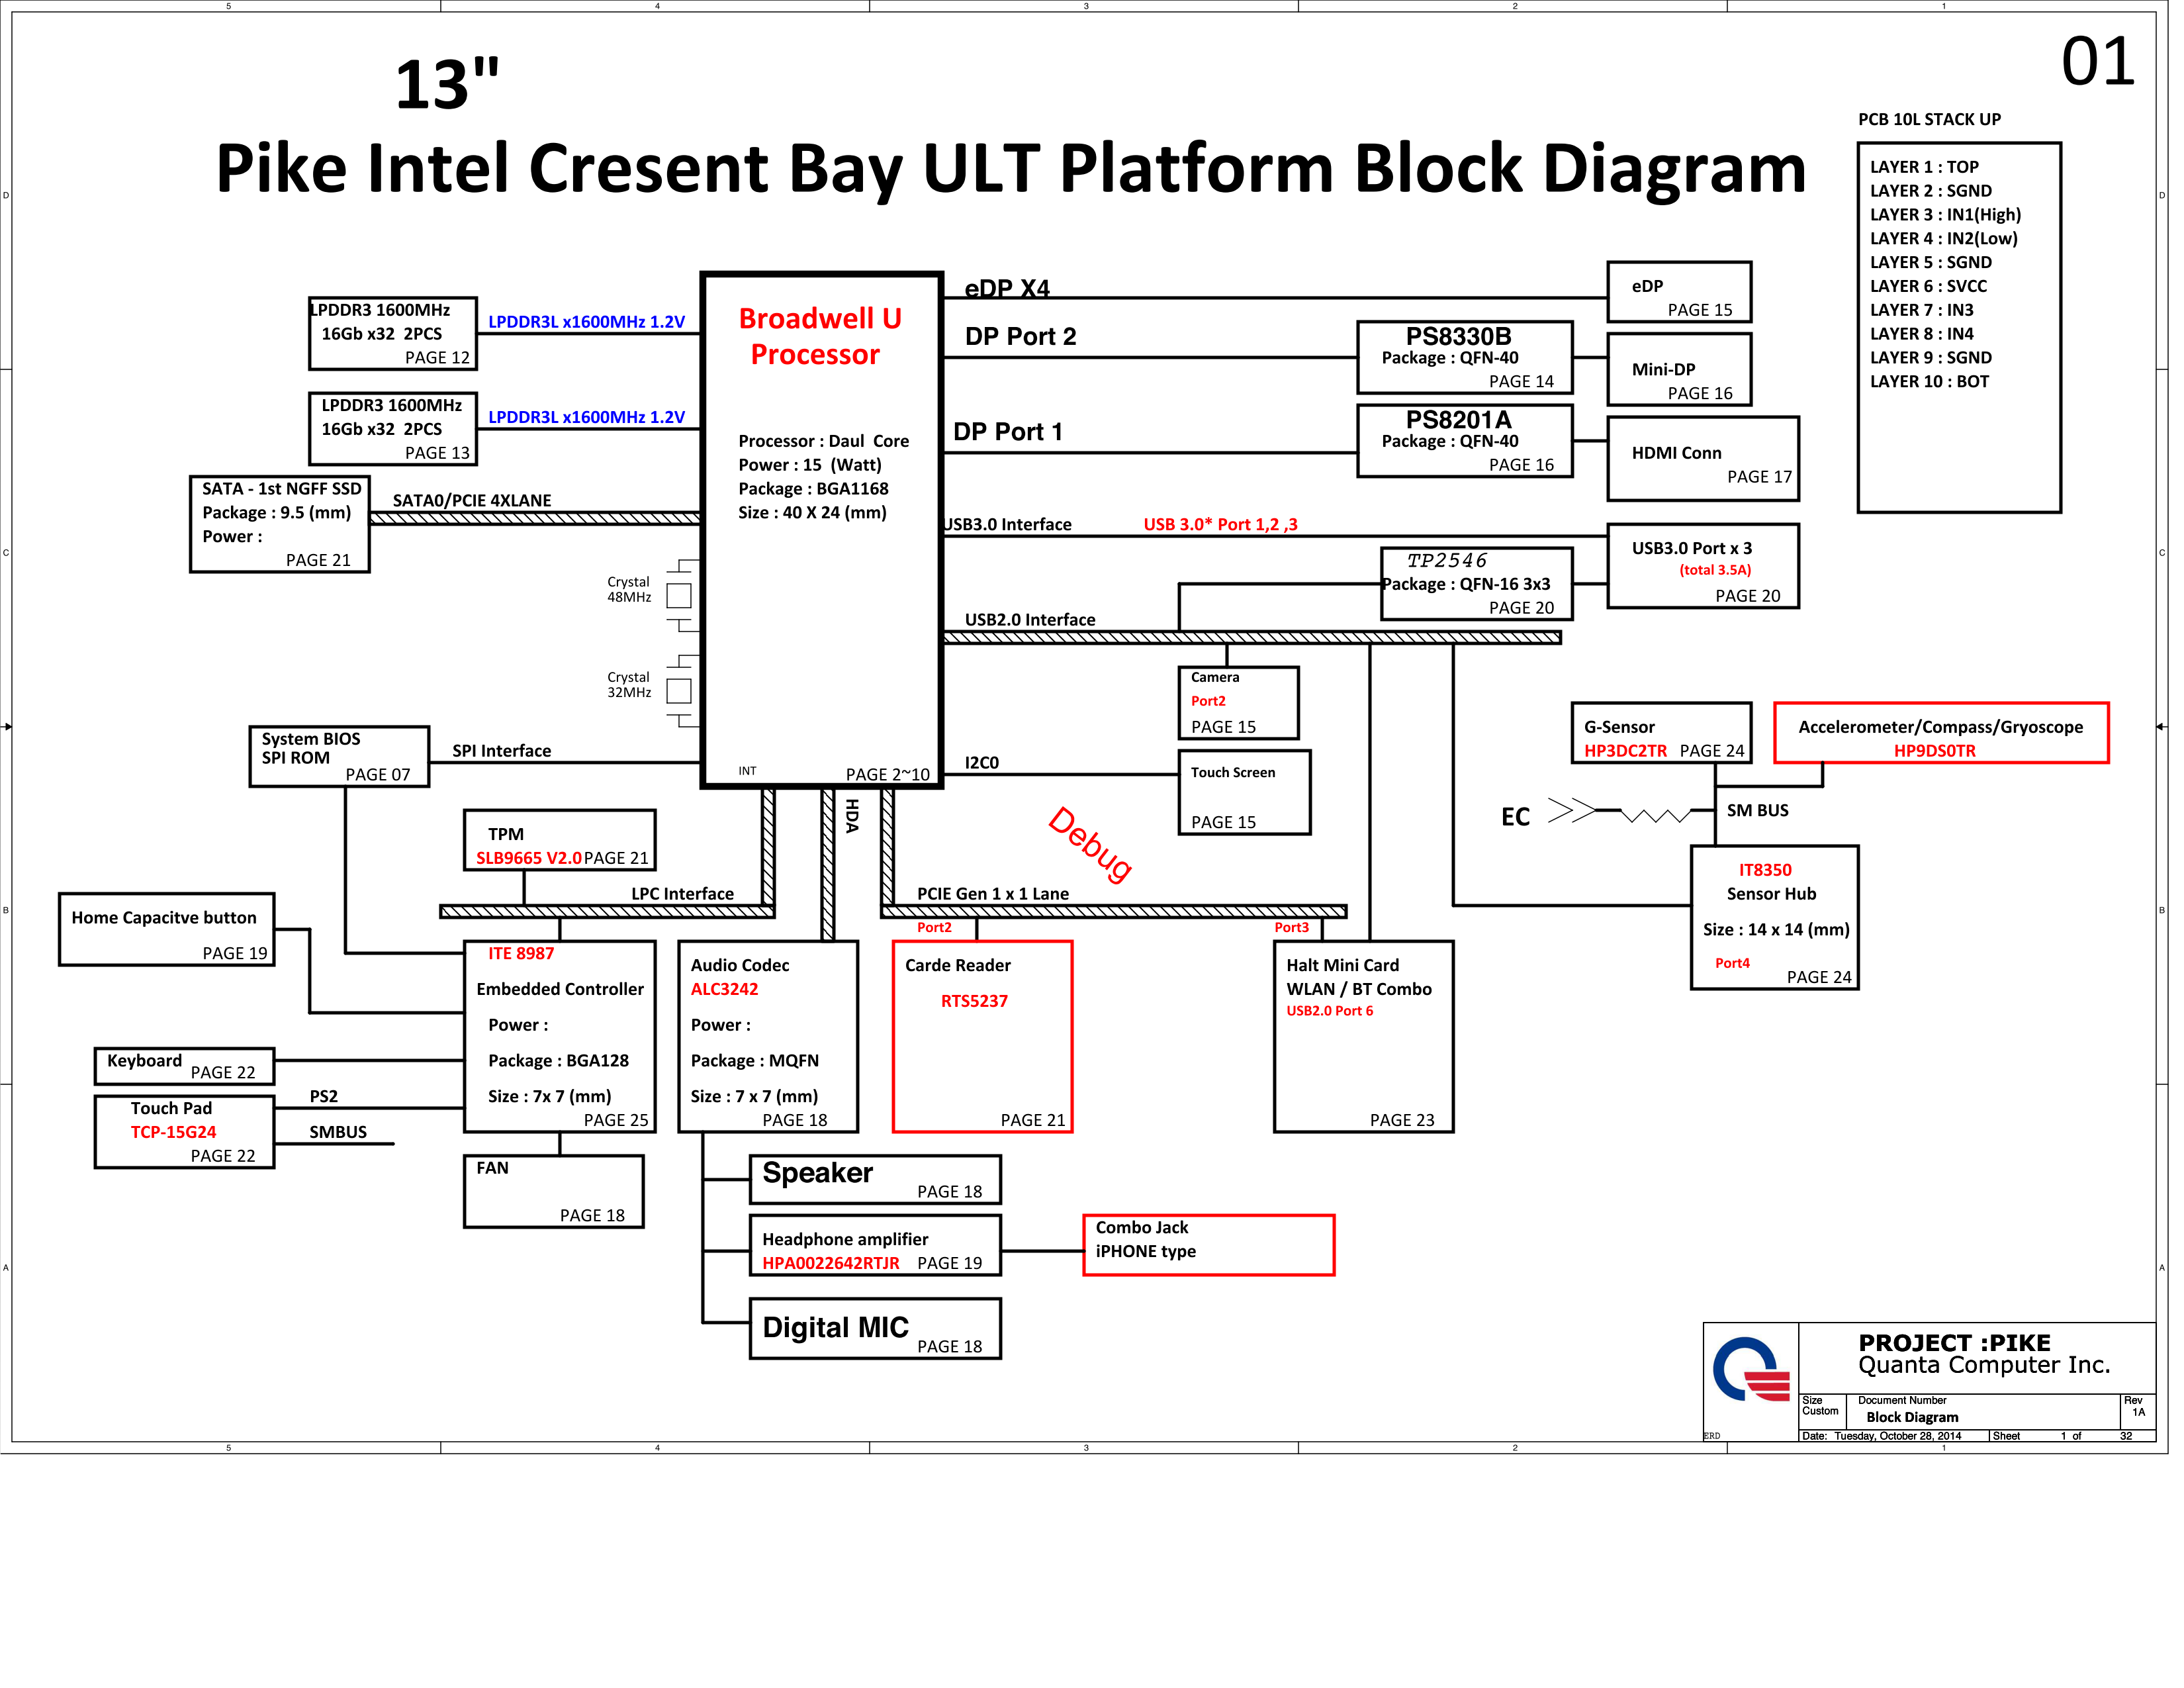Select the IT8350 Sensor Hub block

tap(1774, 917)
